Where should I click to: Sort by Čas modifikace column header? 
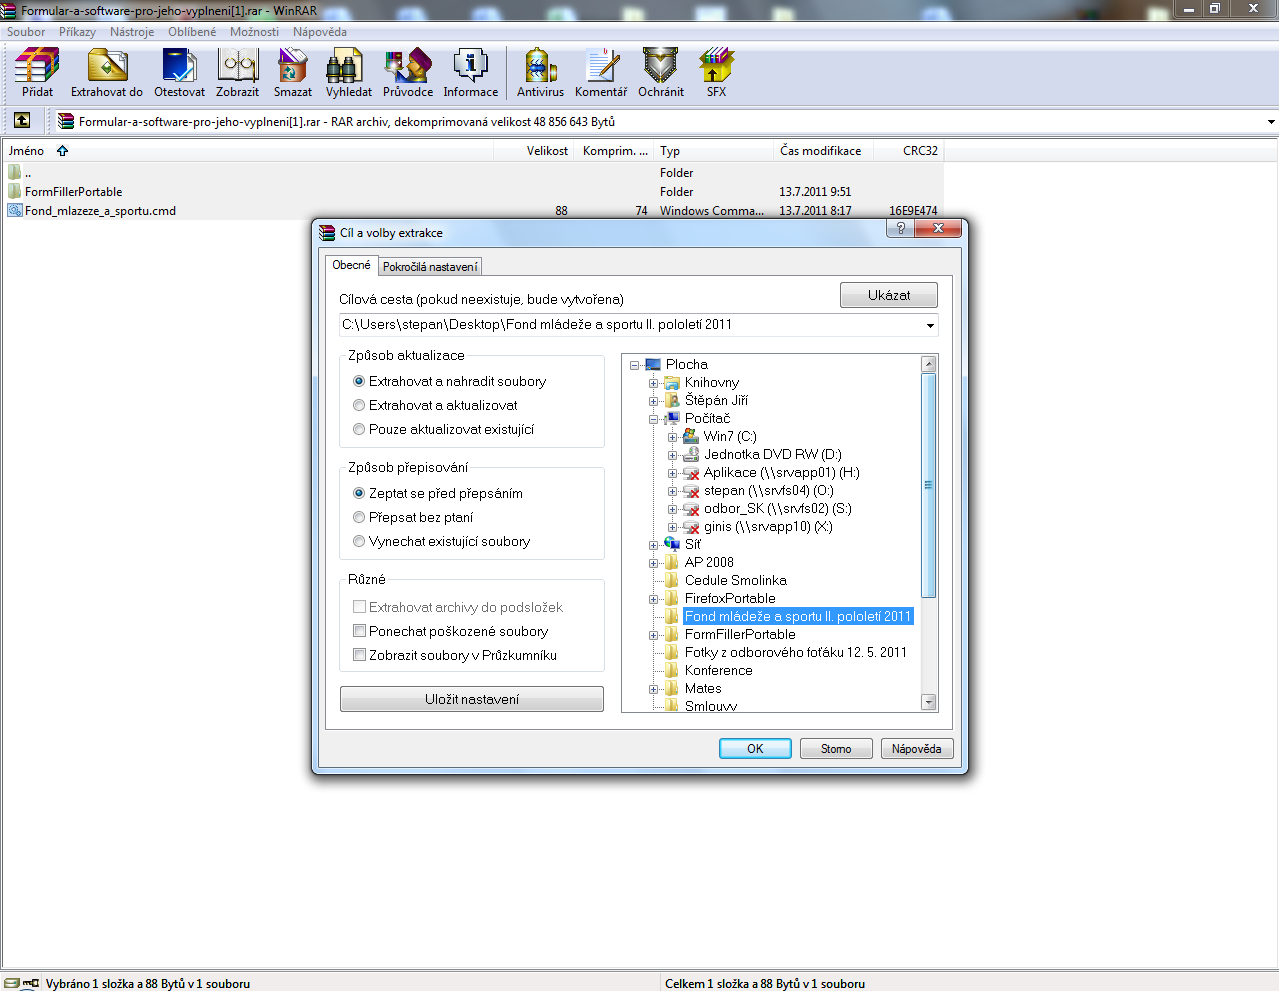click(x=824, y=151)
